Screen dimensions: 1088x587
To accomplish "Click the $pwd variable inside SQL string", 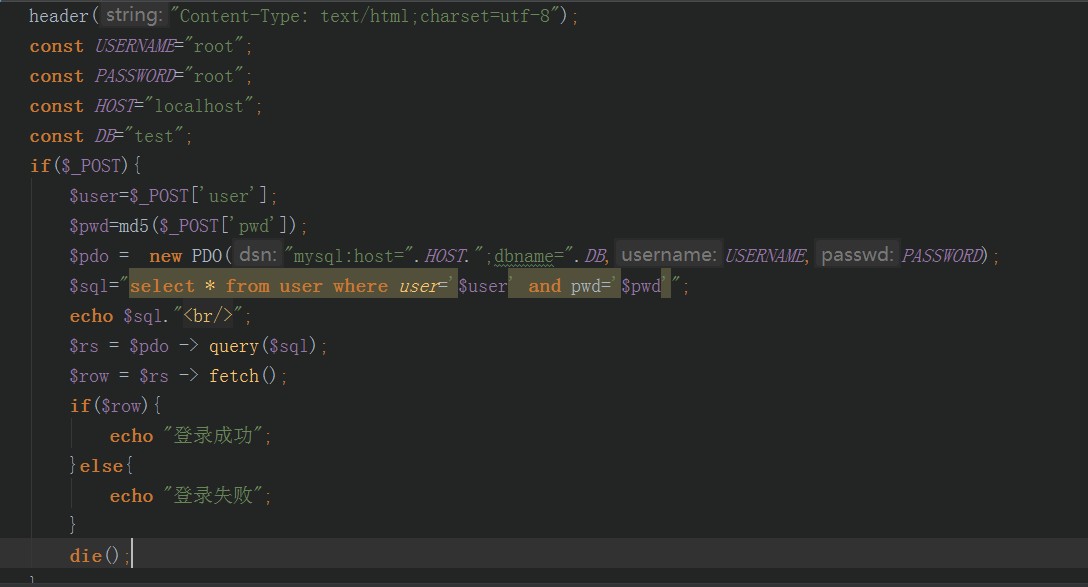I will click(640, 286).
